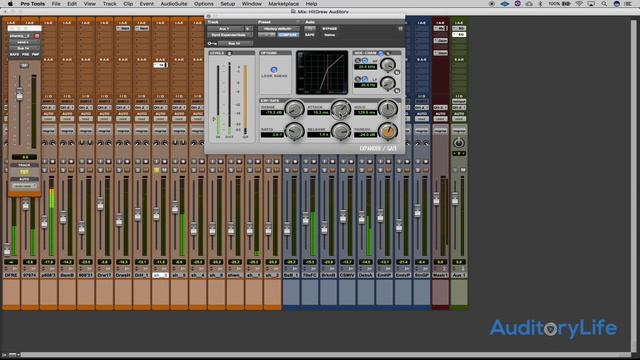Click the orange Thresh knob
Viewport: 640px width, 360px height.
coord(388,131)
